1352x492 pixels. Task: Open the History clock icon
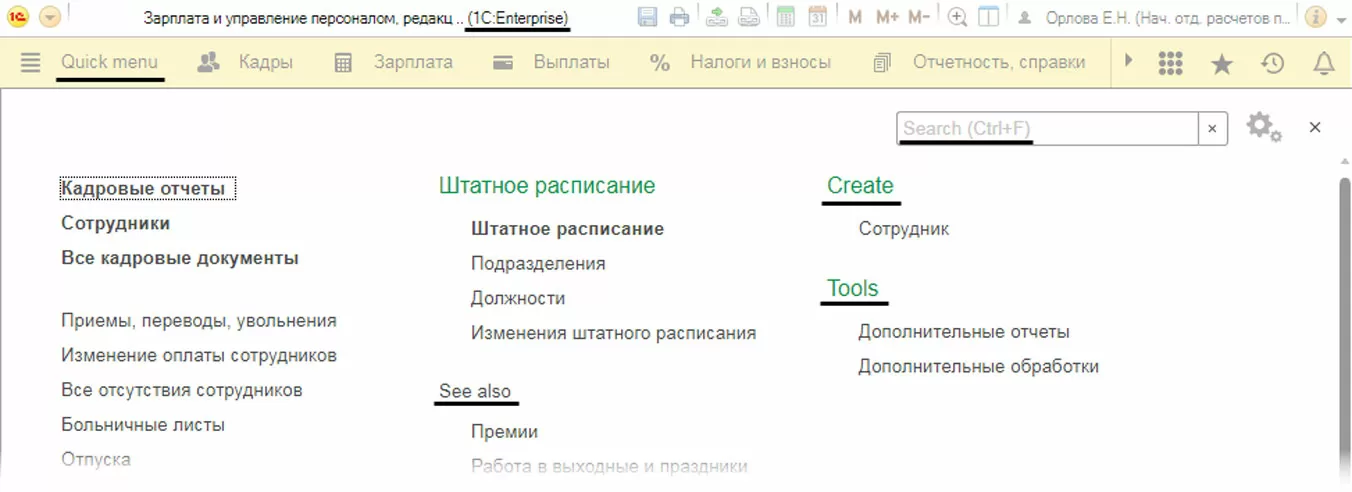(1272, 63)
